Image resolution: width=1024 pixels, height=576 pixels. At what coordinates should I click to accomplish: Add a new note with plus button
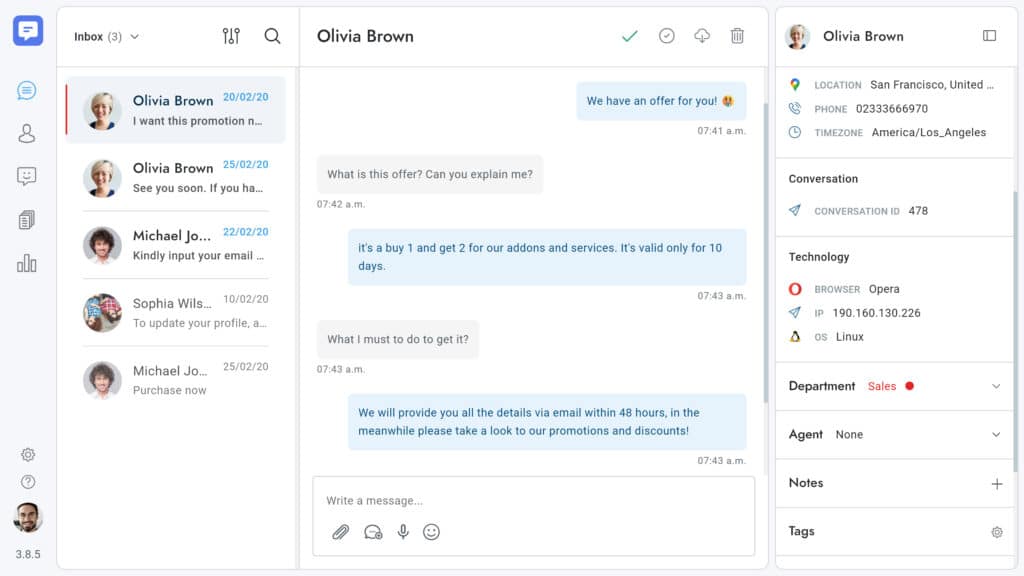click(996, 484)
